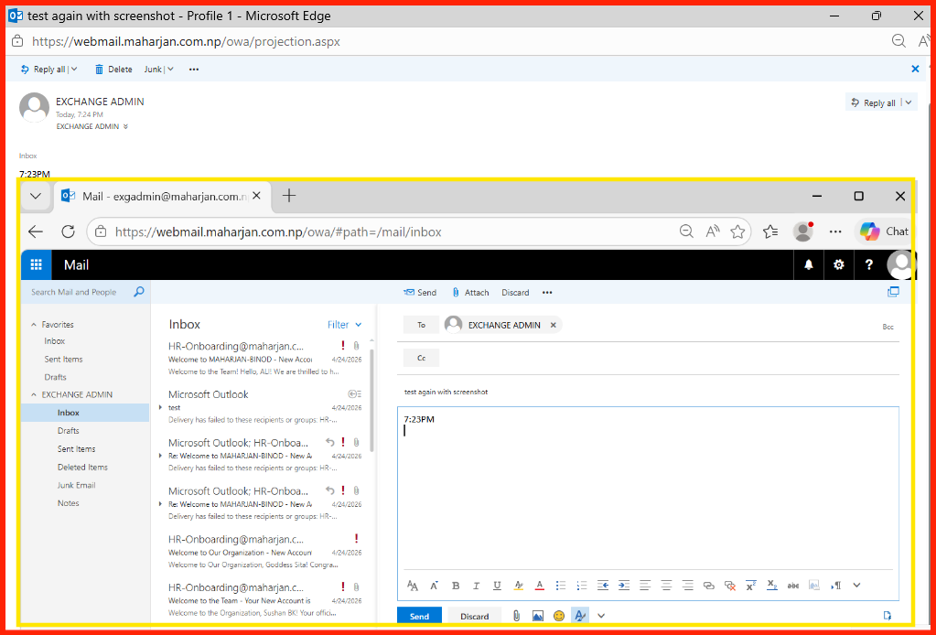The height and width of the screenshot is (635, 936).
Task: Click the sender avatar of EXCHANGE ADMIN message
Action: (x=34, y=107)
